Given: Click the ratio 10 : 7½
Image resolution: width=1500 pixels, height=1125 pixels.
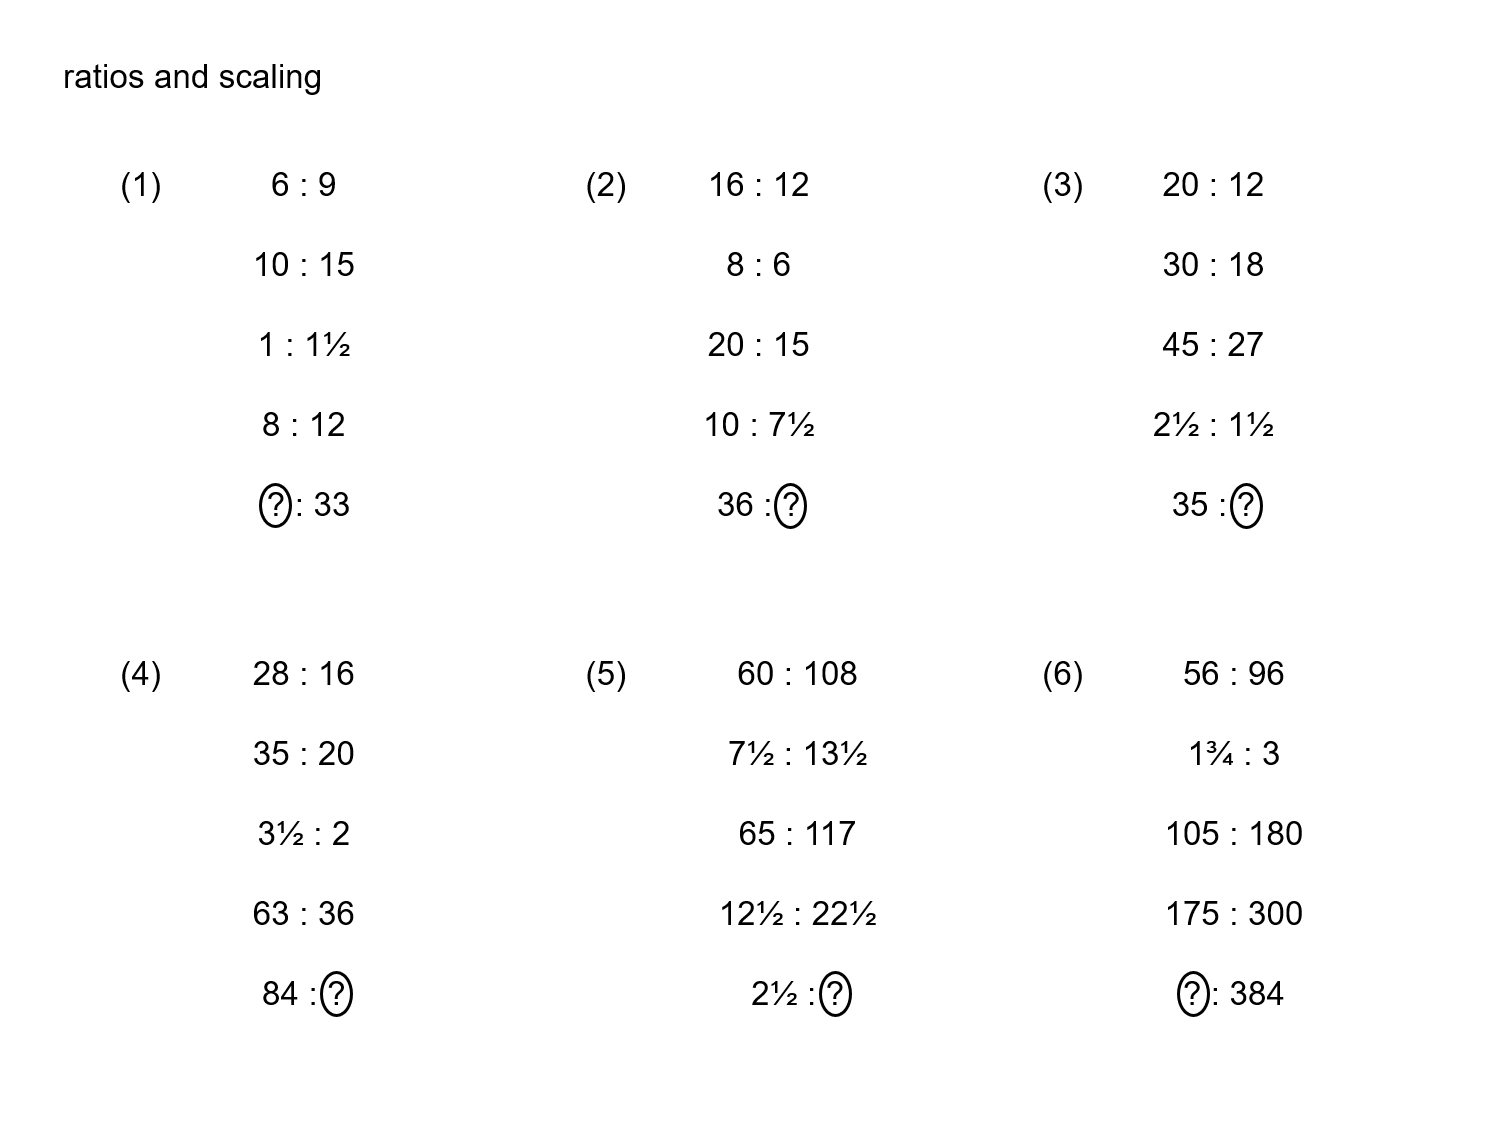Looking at the screenshot, I should coord(759,425).
